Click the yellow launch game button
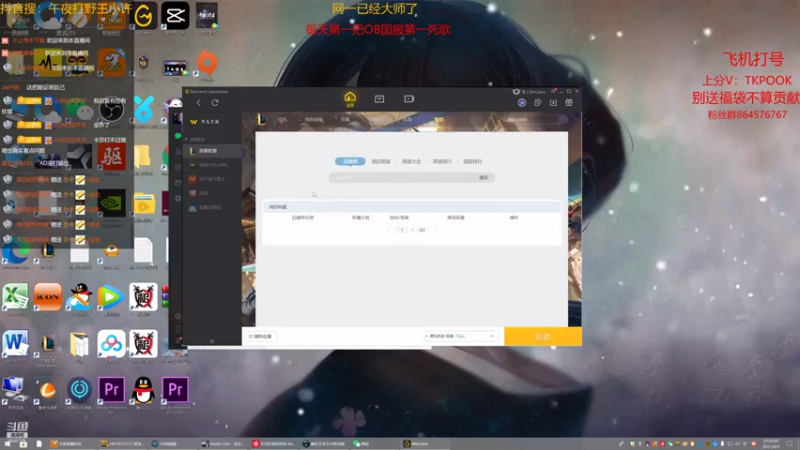The width and height of the screenshot is (800, 450). (543, 336)
